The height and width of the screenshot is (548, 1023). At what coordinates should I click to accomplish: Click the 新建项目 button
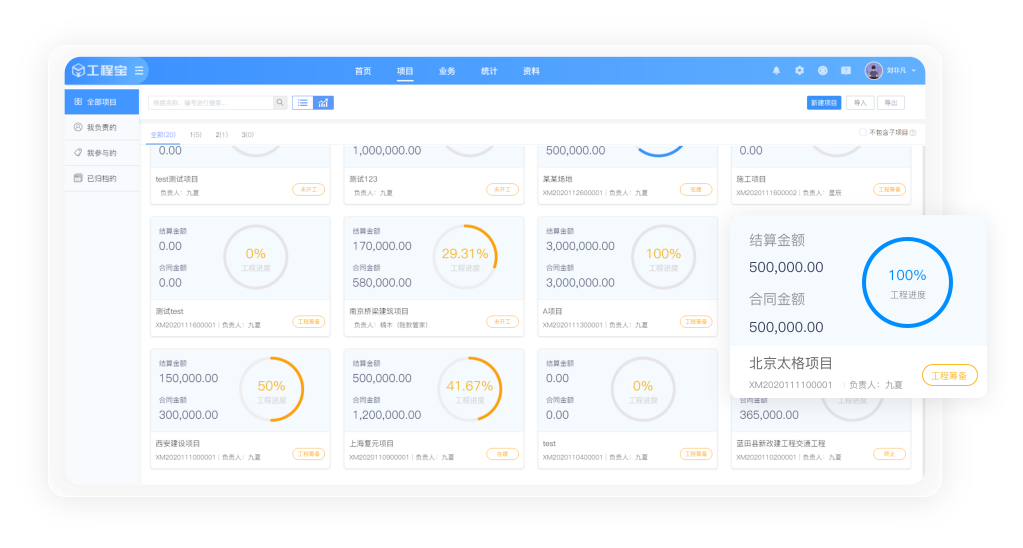pyautogui.click(x=824, y=102)
